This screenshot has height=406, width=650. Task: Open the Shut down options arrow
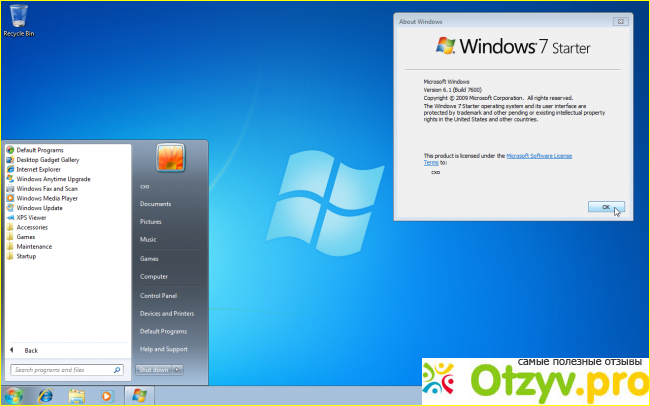click(178, 370)
